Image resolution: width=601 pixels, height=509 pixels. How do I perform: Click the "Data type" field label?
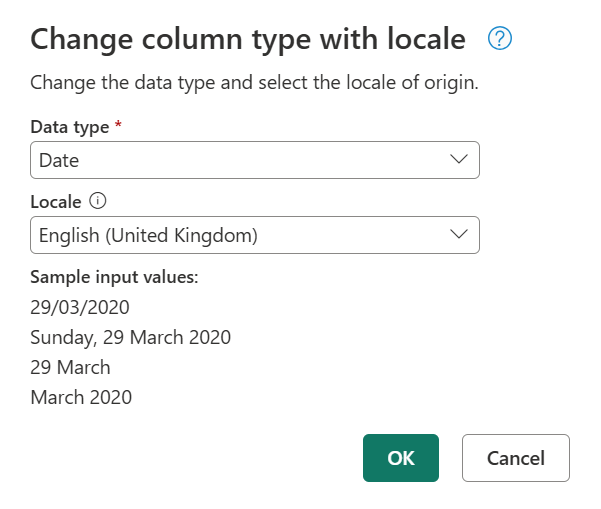coord(69,126)
